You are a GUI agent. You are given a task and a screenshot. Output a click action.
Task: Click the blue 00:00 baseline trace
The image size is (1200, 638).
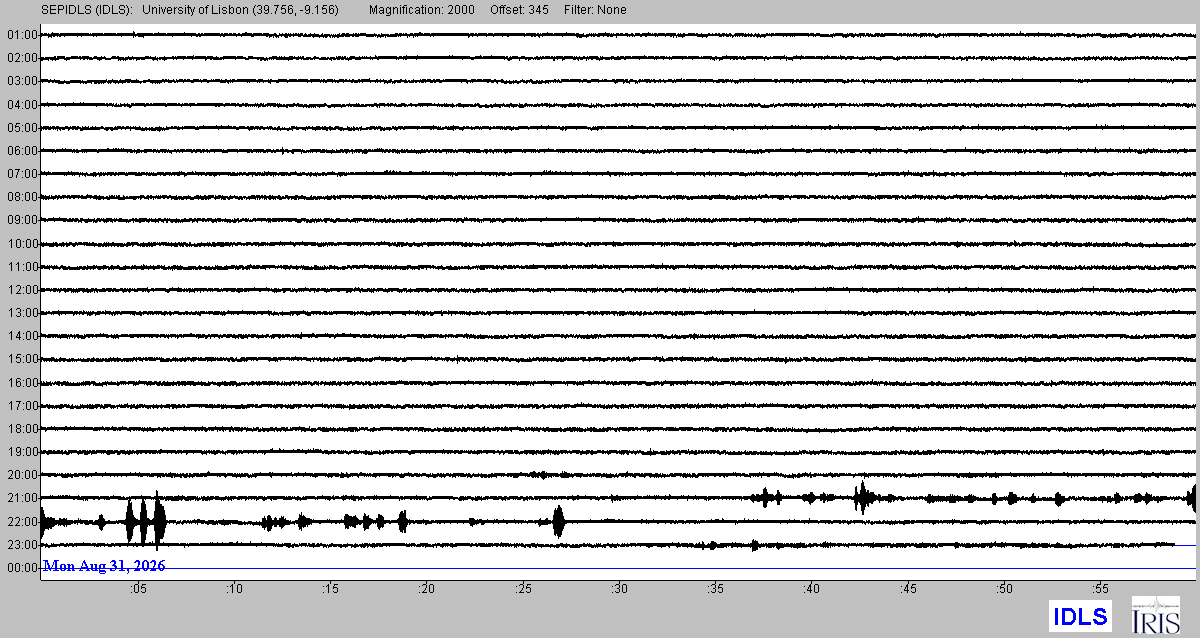click(x=618, y=568)
